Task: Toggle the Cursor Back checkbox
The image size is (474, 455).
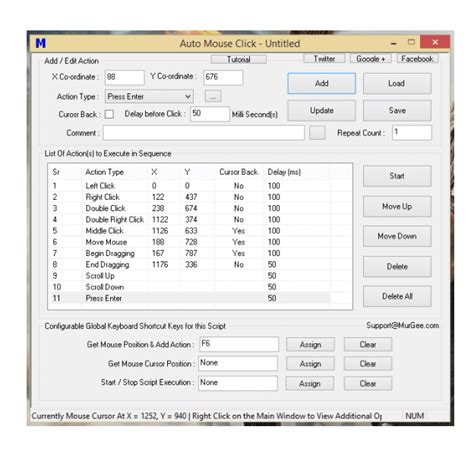Action: coord(109,114)
